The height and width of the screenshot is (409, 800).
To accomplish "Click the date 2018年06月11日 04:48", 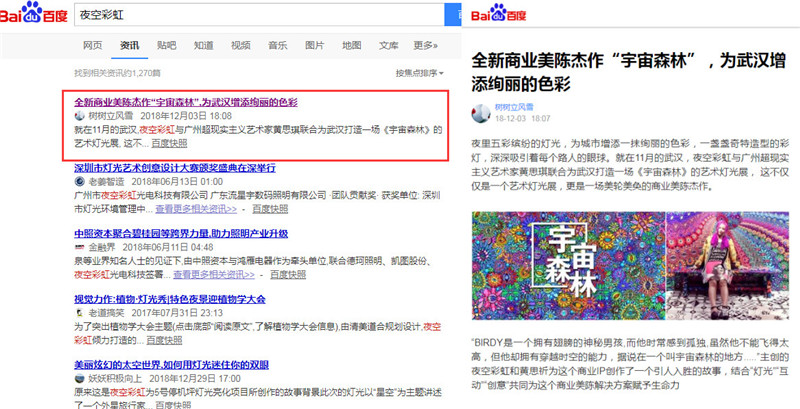I will tap(168, 247).
